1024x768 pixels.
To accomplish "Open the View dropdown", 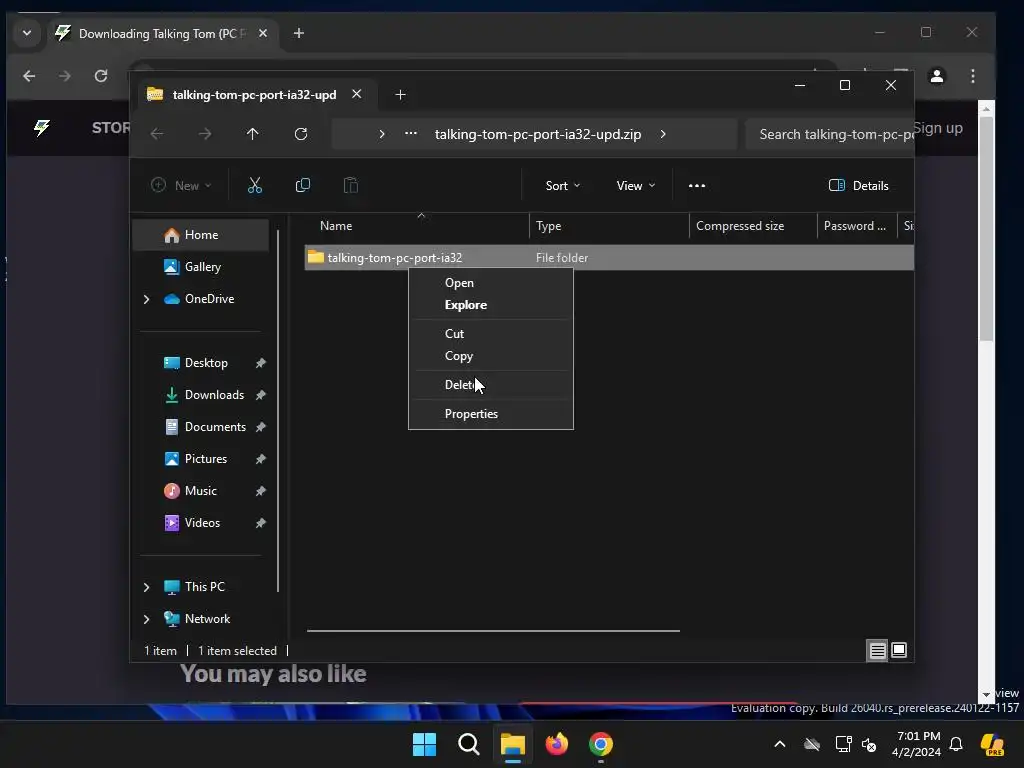I will tap(635, 185).
